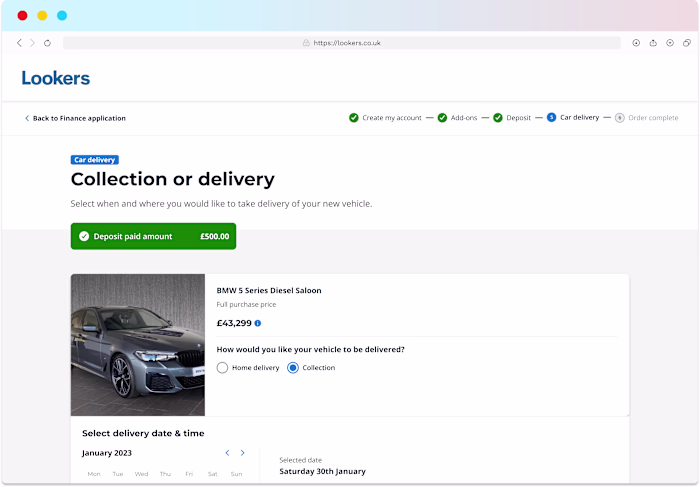700x487 pixels.
Task: Click the browser forward arrow
Action: click(32, 43)
